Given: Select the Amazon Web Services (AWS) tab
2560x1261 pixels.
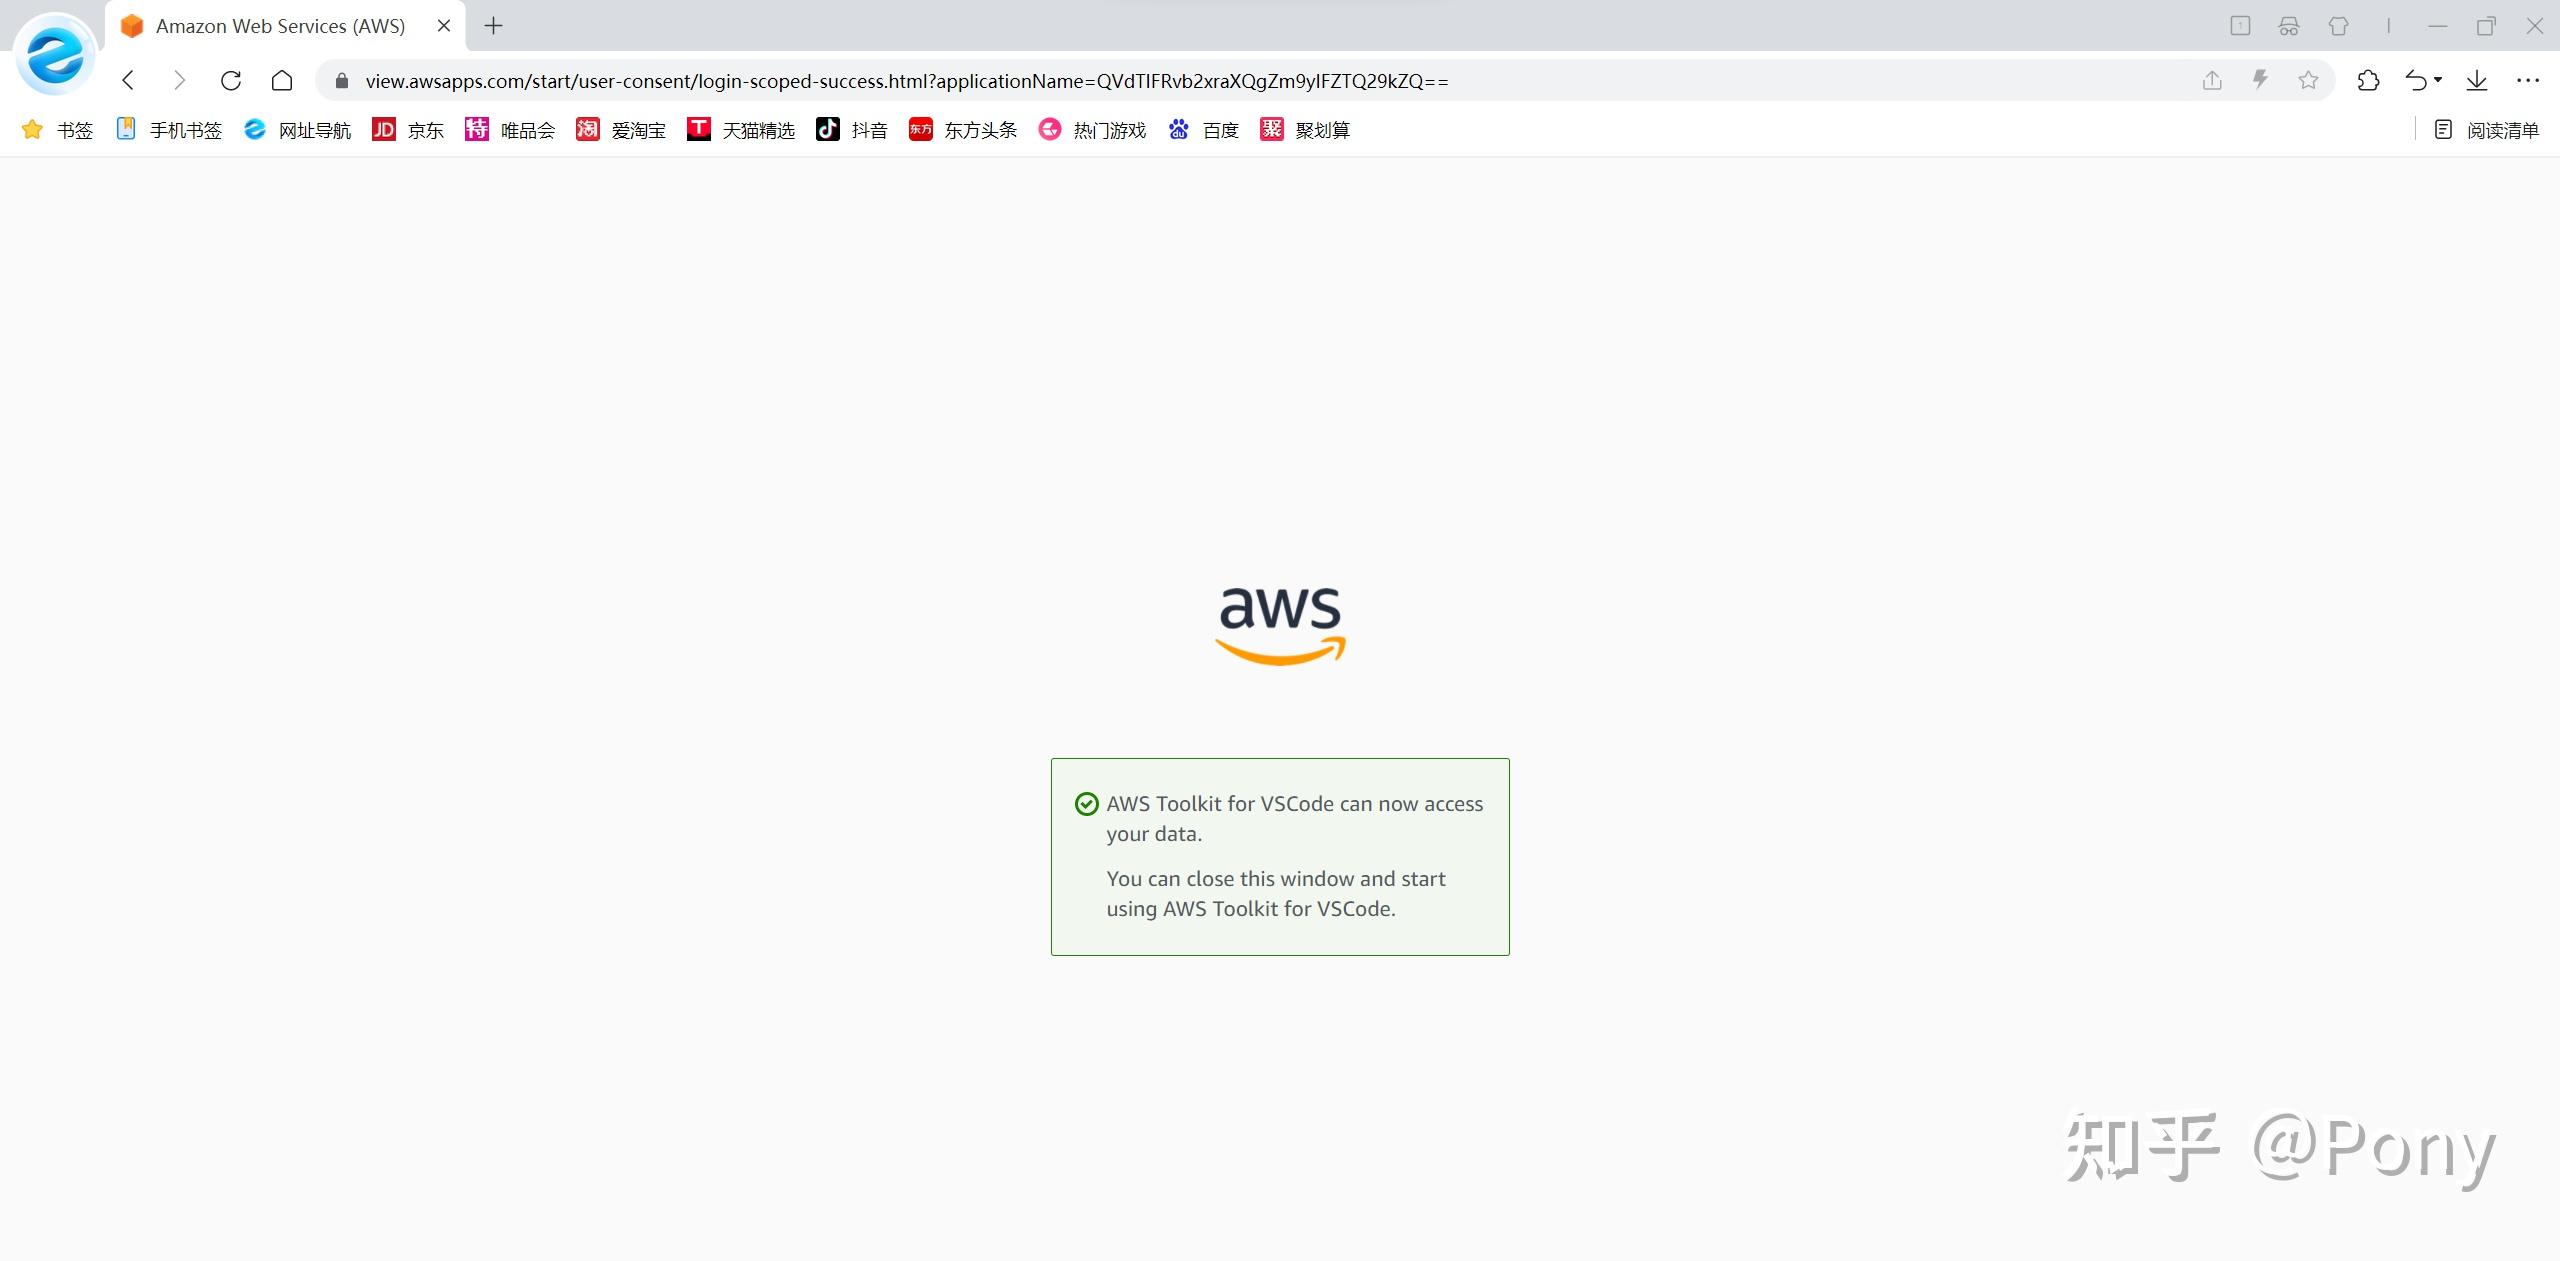Looking at the screenshot, I should tap(280, 26).
